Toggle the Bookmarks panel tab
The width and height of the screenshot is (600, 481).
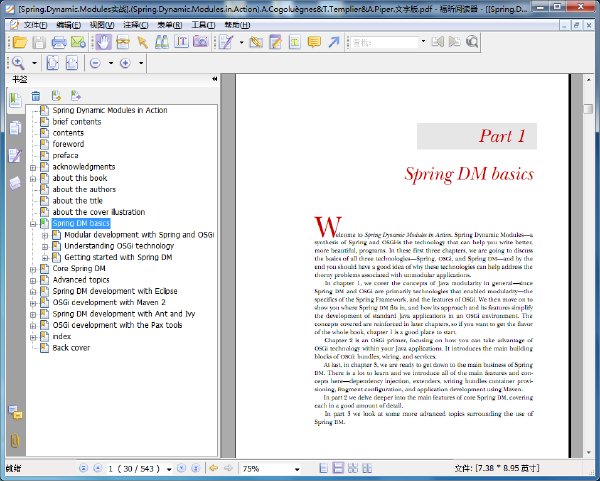(15, 100)
